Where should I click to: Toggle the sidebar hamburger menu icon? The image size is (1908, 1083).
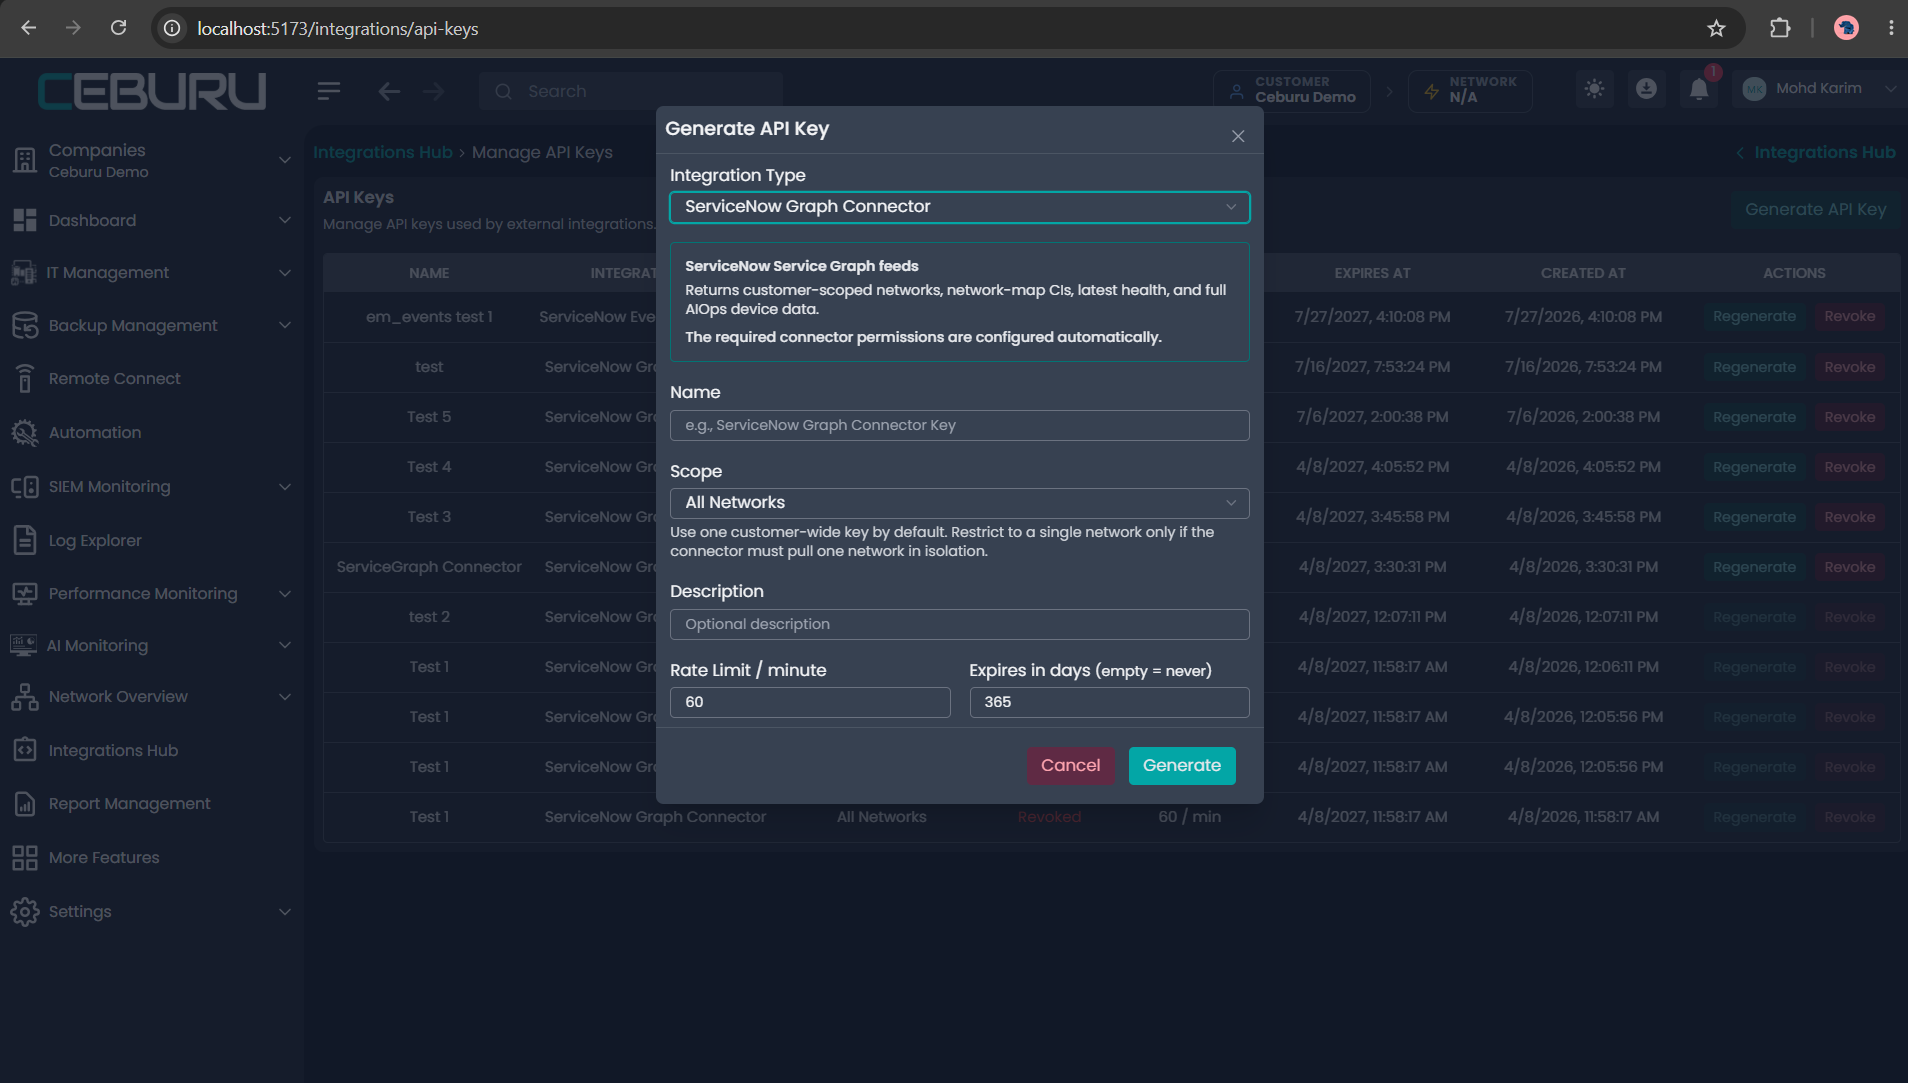tap(329, 91)
